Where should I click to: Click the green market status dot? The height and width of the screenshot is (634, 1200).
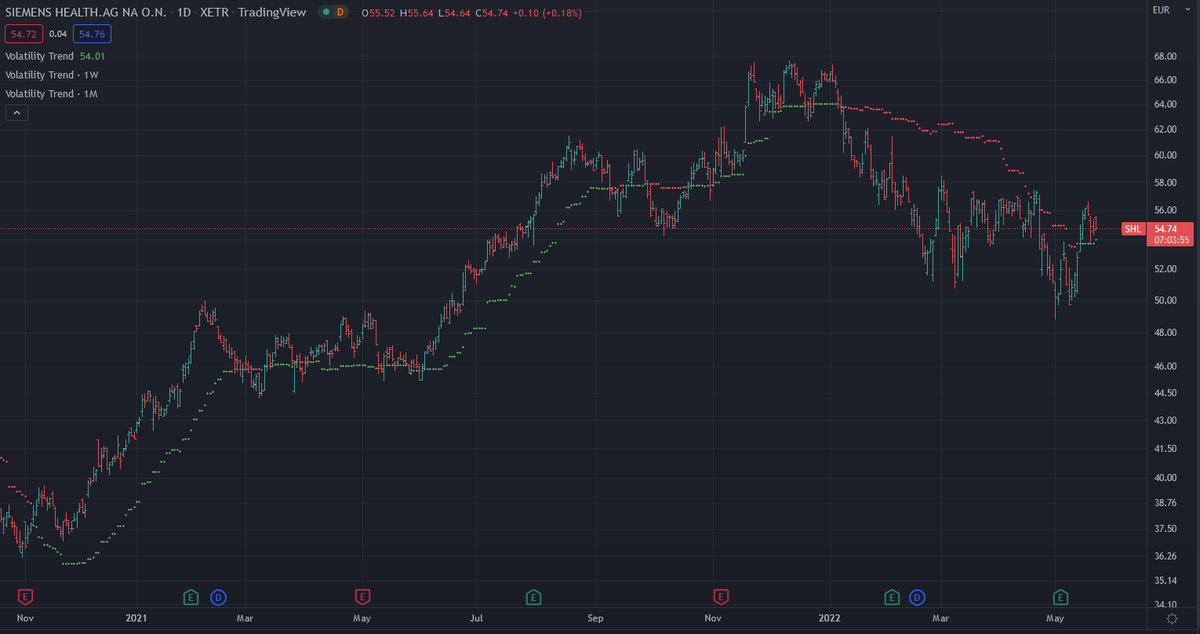click(325, 13)
